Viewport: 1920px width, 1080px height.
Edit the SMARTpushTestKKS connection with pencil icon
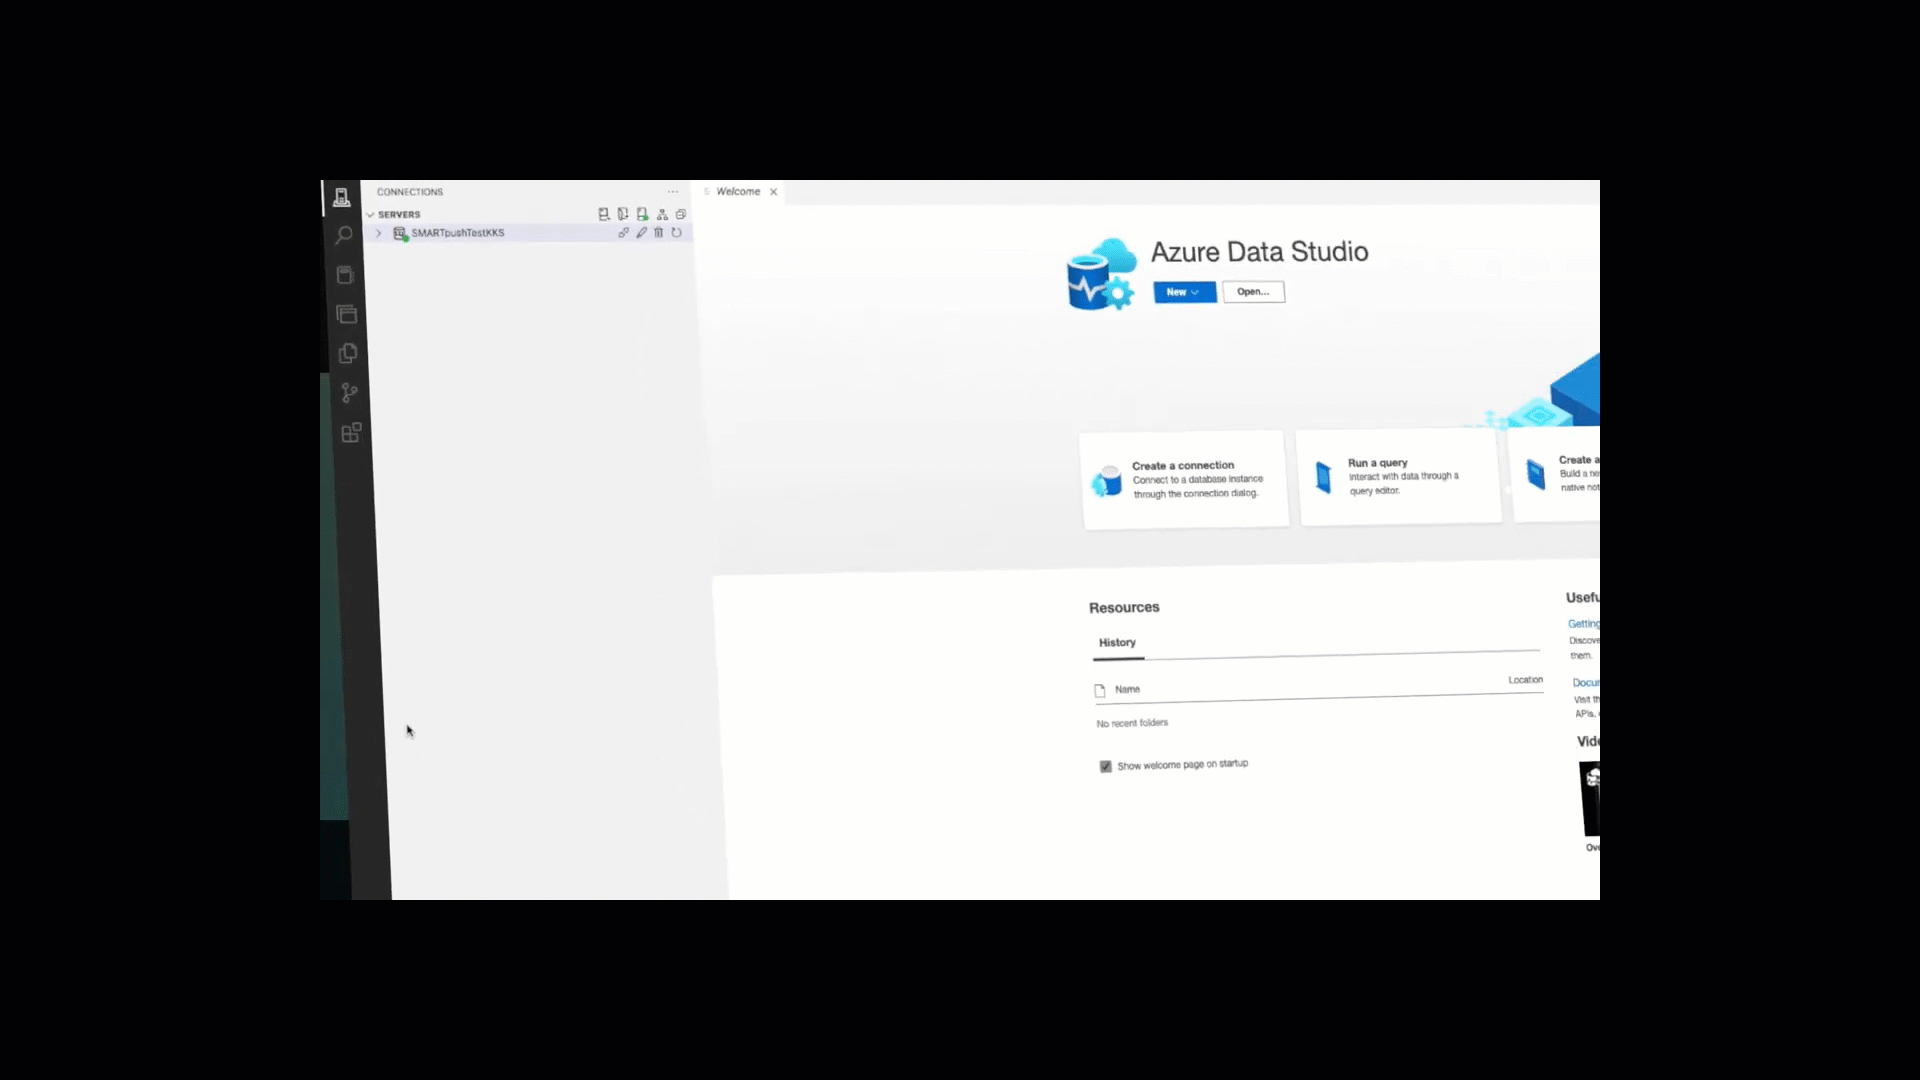[x=641, y=232]
